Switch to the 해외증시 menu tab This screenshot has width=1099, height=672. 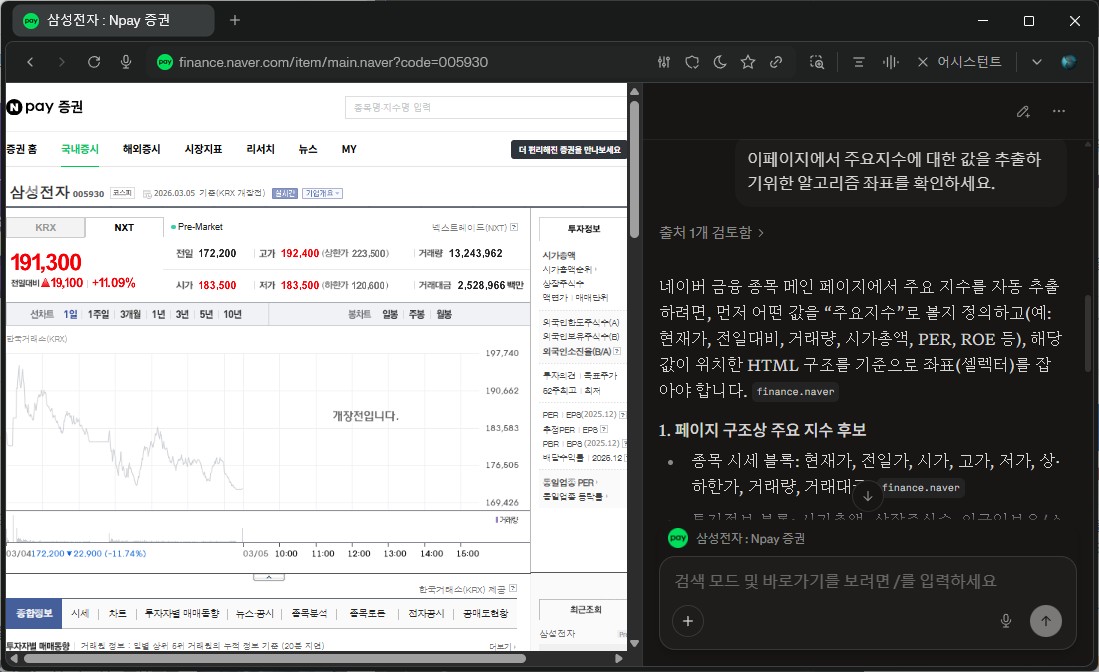click(x=140, y=148)
